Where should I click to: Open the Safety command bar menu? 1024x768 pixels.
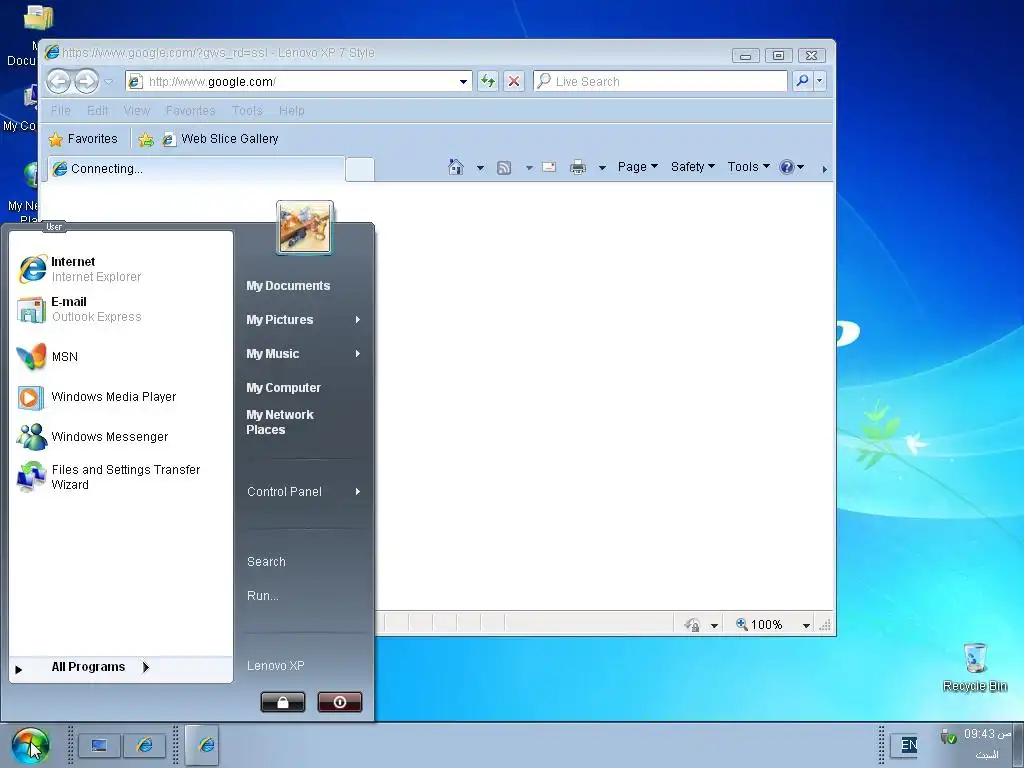[x=692, y=167]
